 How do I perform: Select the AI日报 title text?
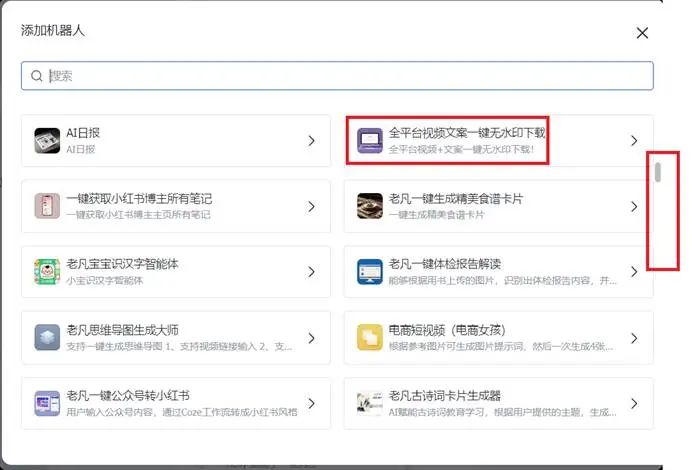pos(83,133)
